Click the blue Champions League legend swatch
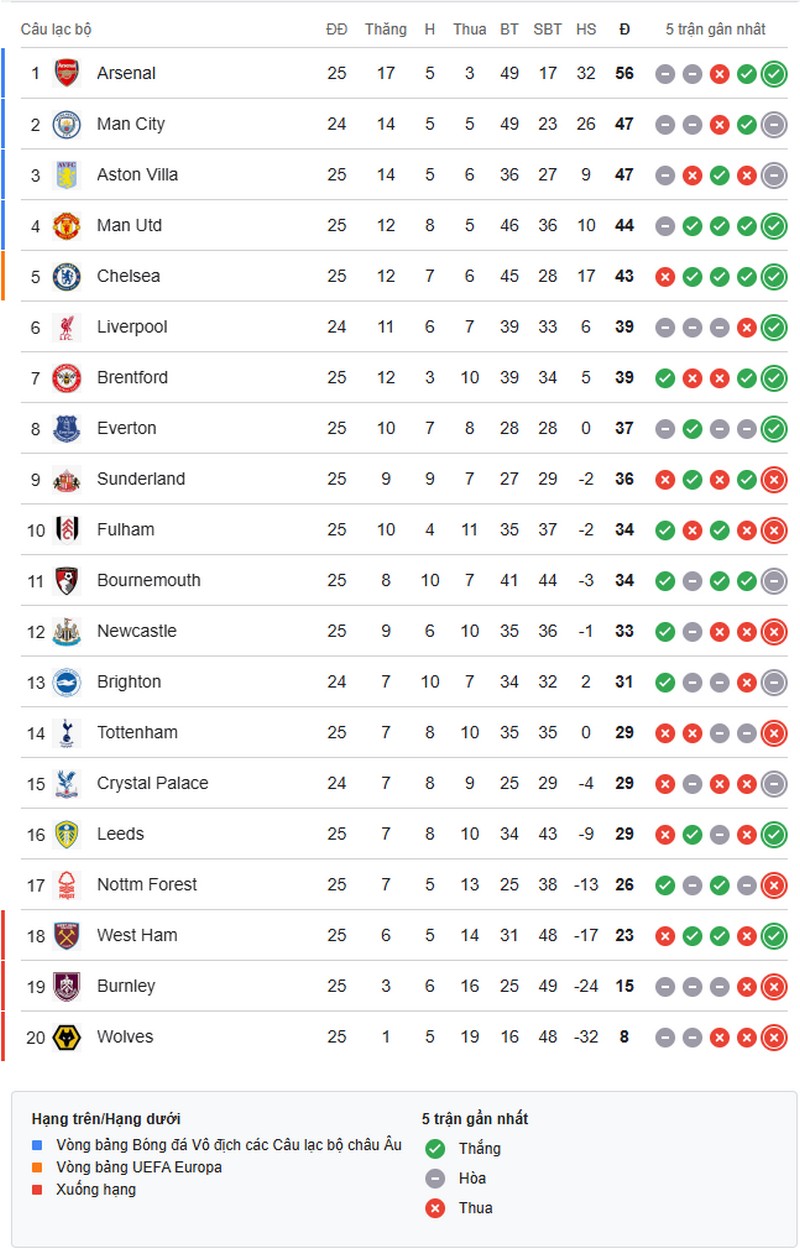800x1249 pixels. [38, 1145]
